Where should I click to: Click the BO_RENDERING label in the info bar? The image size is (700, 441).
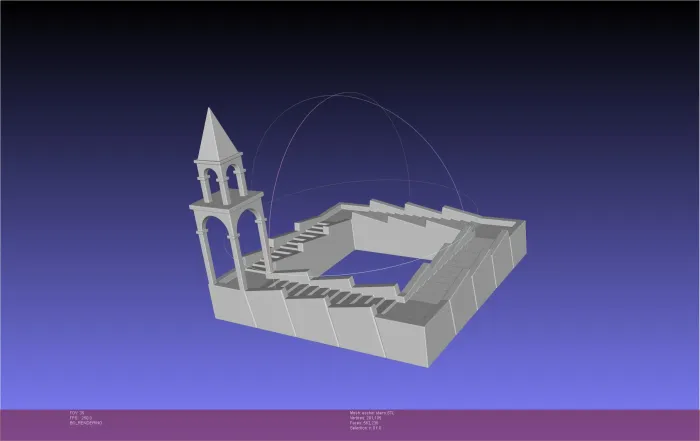(86, 423)
